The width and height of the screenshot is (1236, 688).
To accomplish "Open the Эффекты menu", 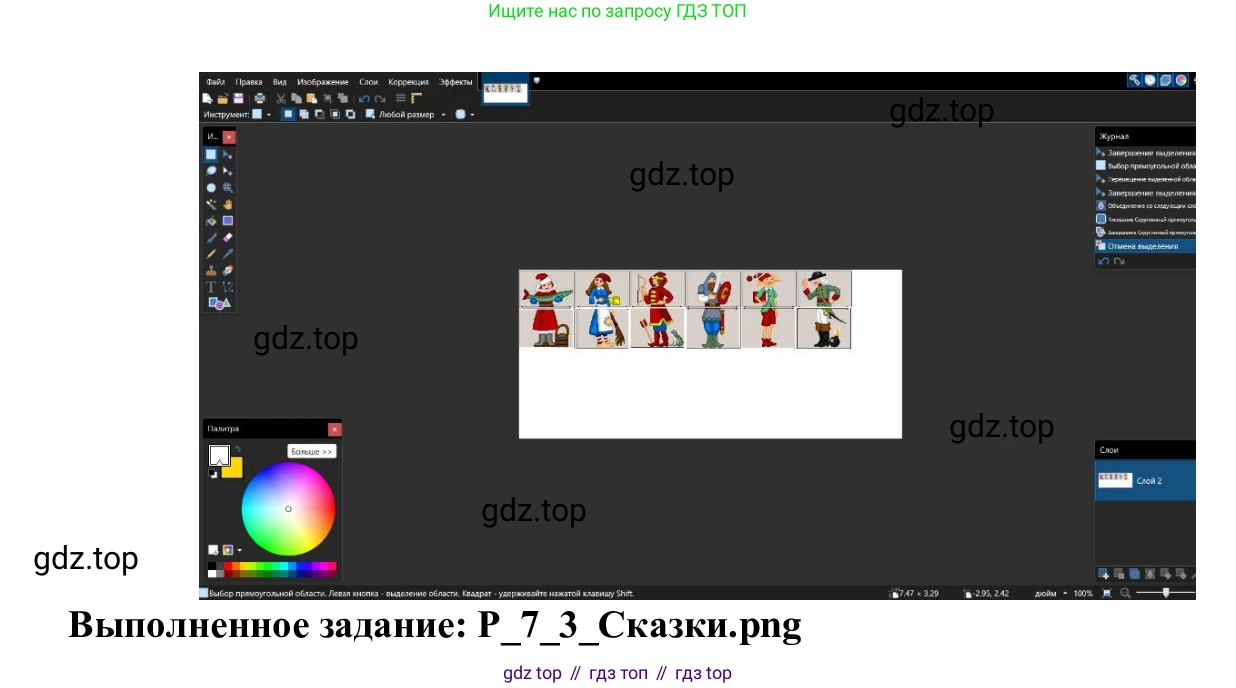I will (455, 82).
